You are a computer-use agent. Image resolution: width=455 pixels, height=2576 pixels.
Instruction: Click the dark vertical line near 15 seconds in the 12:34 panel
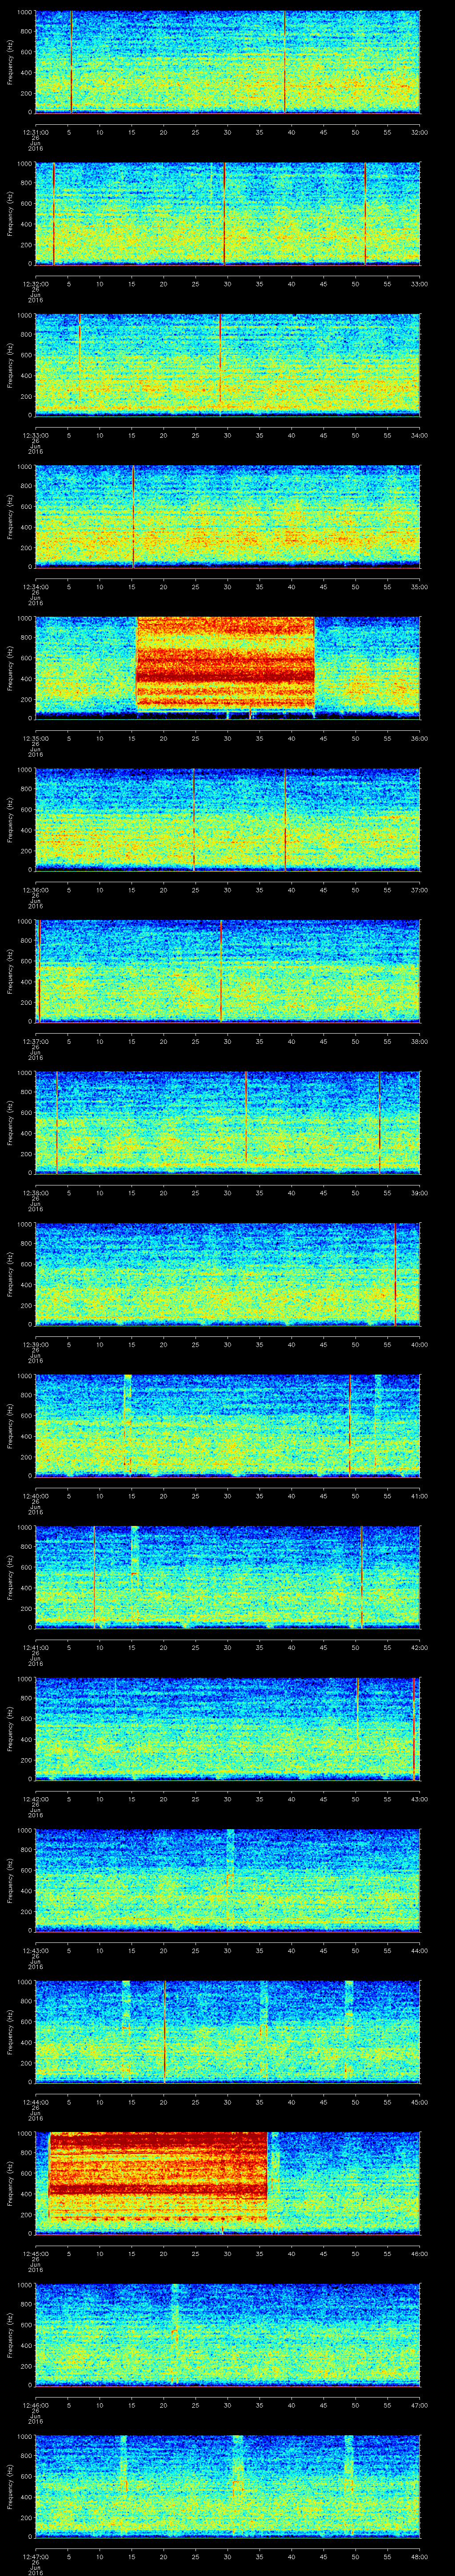click(133, 515)
